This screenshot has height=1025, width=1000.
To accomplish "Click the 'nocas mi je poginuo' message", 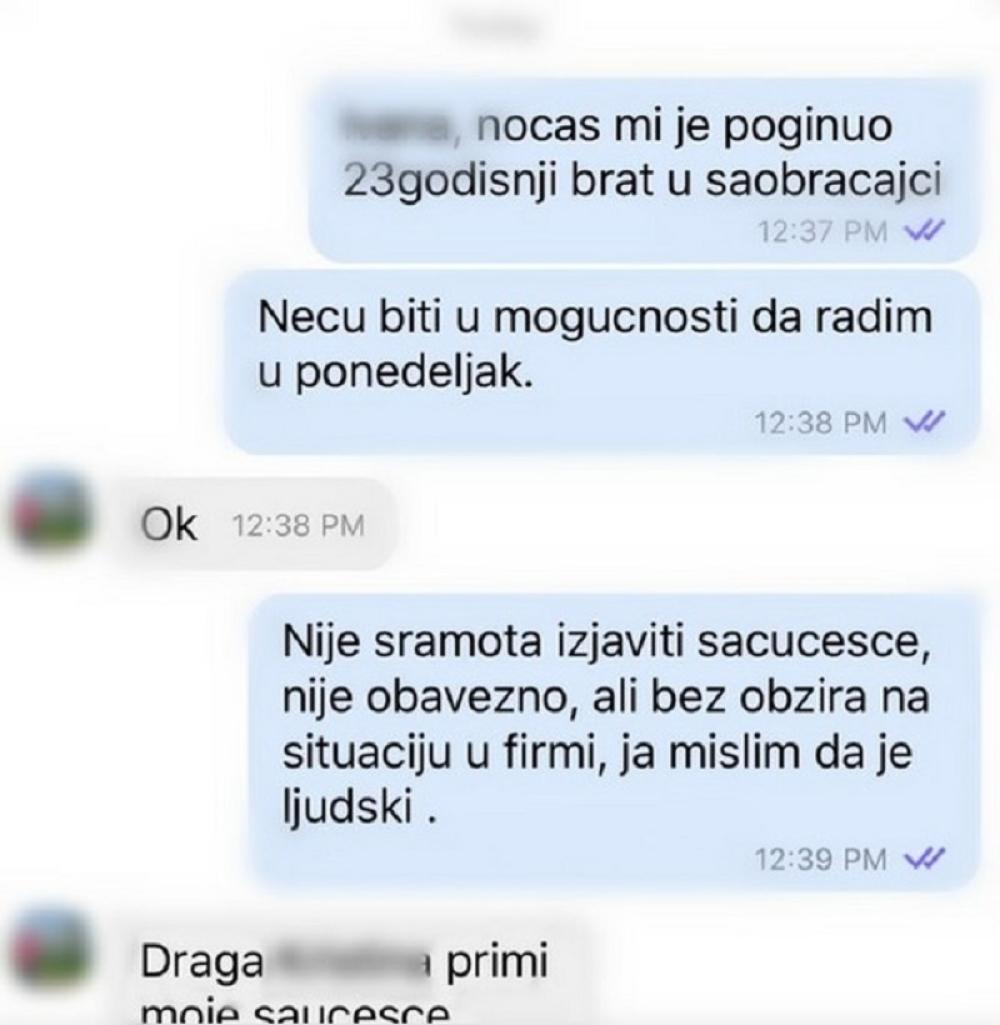I will click(x=643, y=171).
